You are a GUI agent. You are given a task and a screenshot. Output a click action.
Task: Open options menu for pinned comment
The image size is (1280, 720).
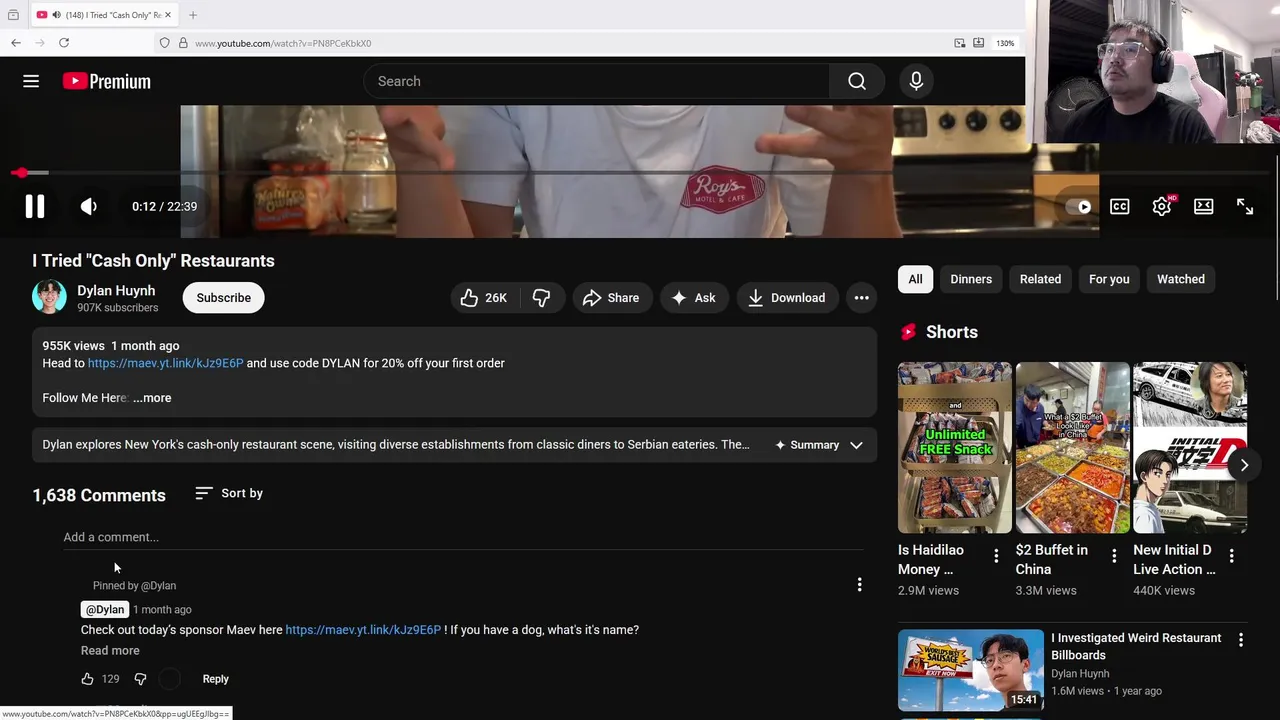(859, 584)
